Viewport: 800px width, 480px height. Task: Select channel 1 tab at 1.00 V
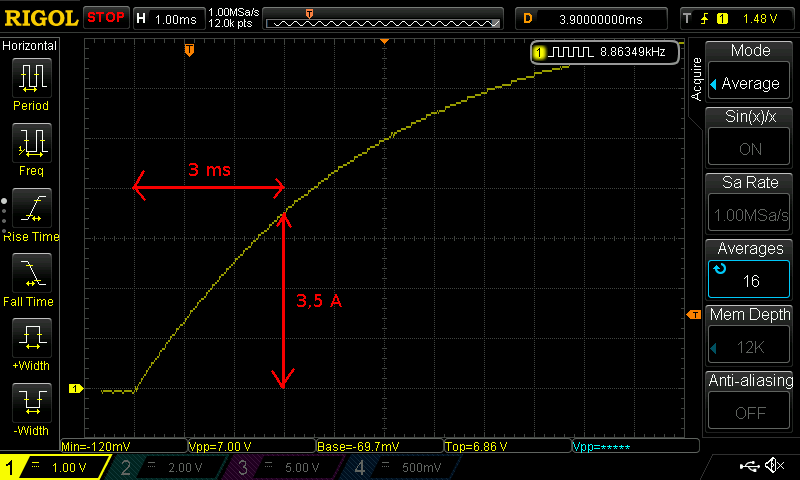[55, 467]
